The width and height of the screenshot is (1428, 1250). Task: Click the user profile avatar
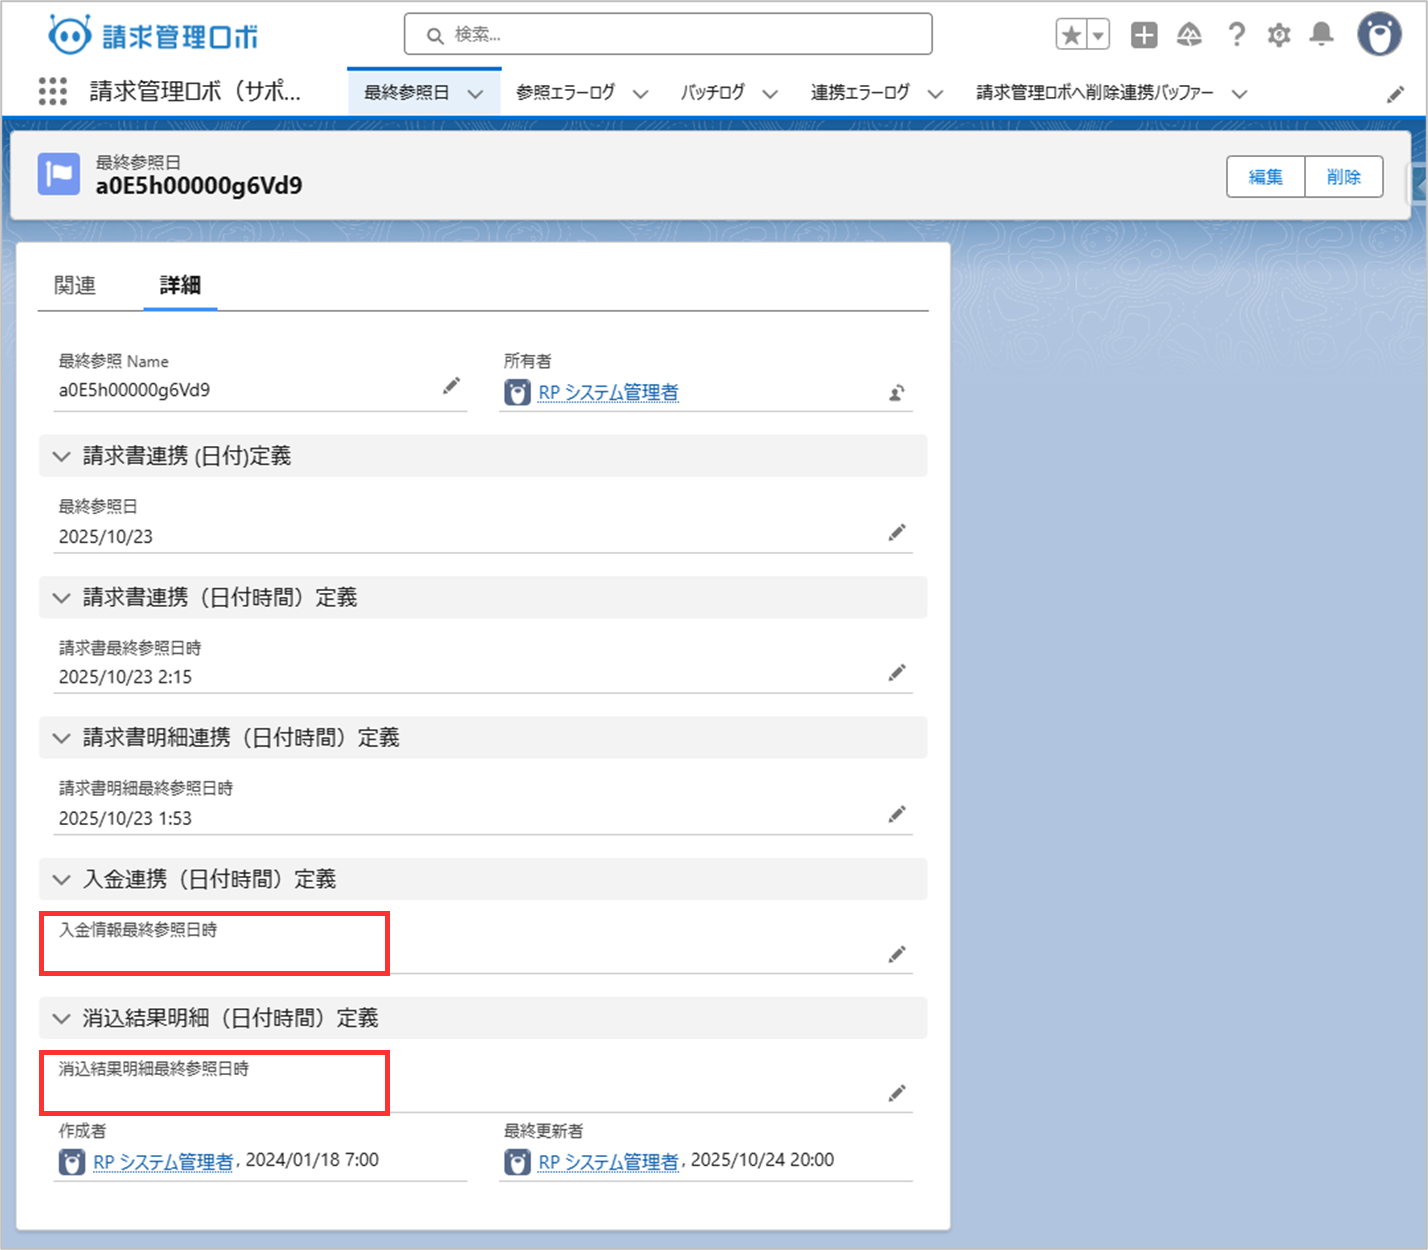tap(1379, 35)
